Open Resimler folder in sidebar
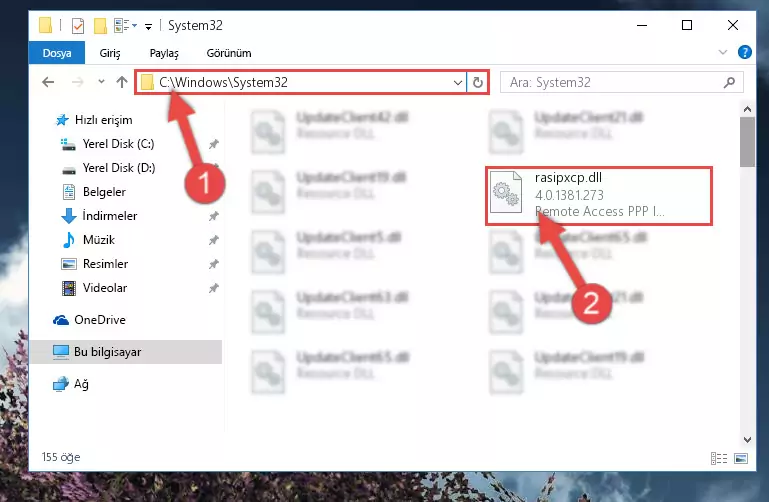This screenshot has height=502, width=769. point(105,264)
